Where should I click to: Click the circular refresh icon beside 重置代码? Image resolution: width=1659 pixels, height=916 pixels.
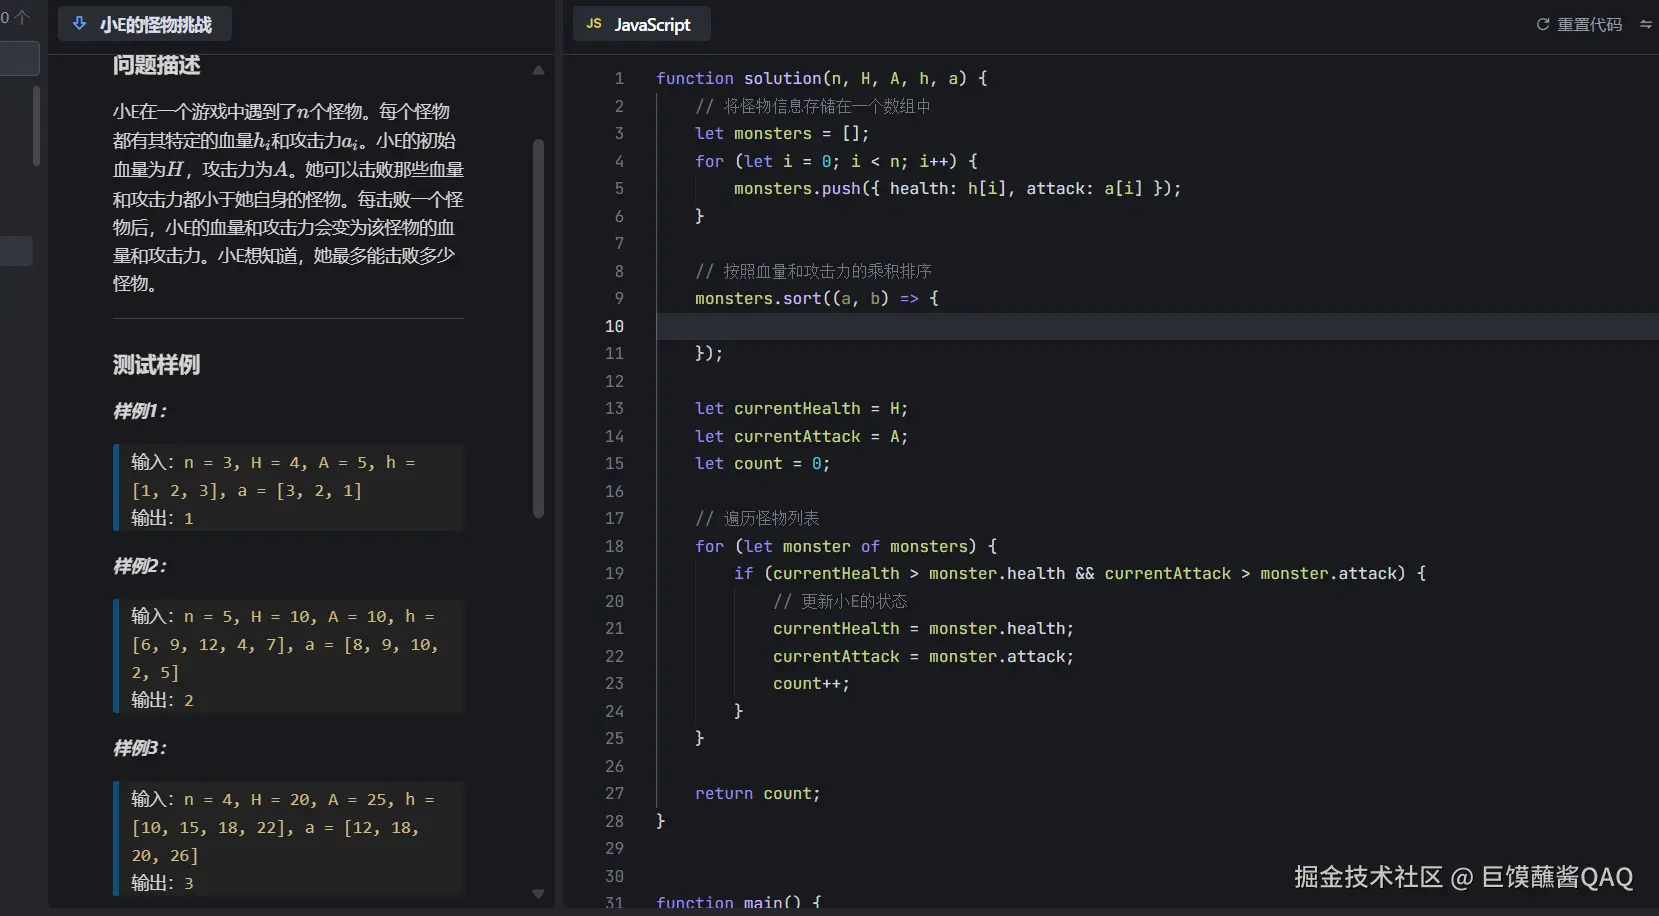pyautogui.click(x=1543, y=24)
